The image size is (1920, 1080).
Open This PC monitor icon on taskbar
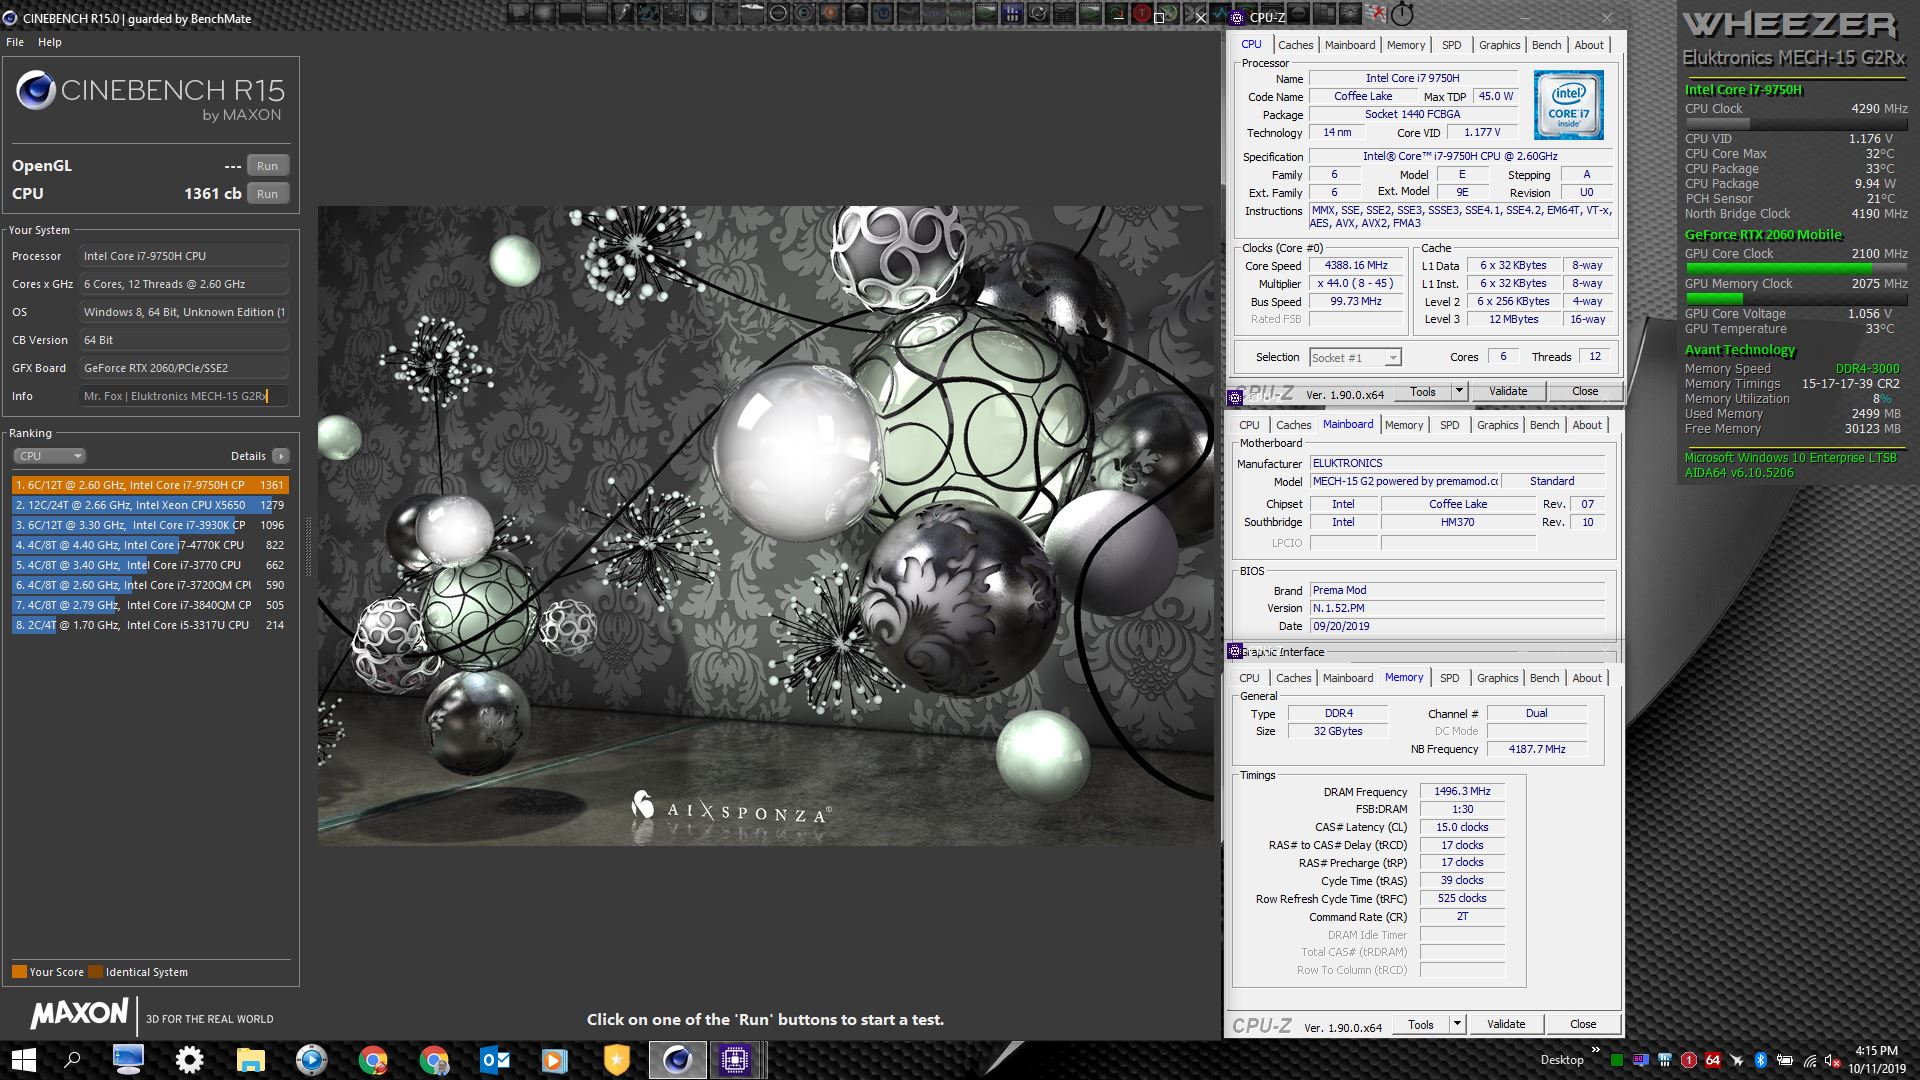pyautogui.click(x=128, y=1059)
